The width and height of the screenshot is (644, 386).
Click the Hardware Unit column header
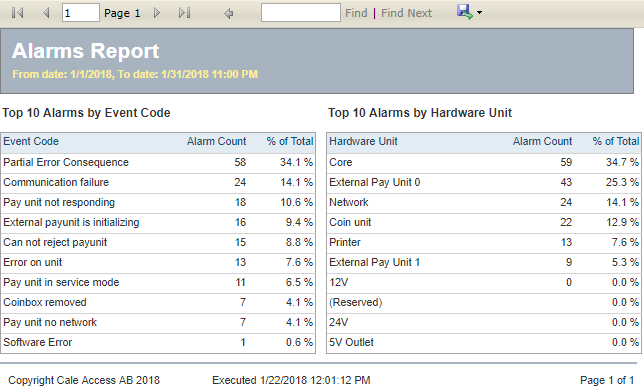click(x=363, y=141)
